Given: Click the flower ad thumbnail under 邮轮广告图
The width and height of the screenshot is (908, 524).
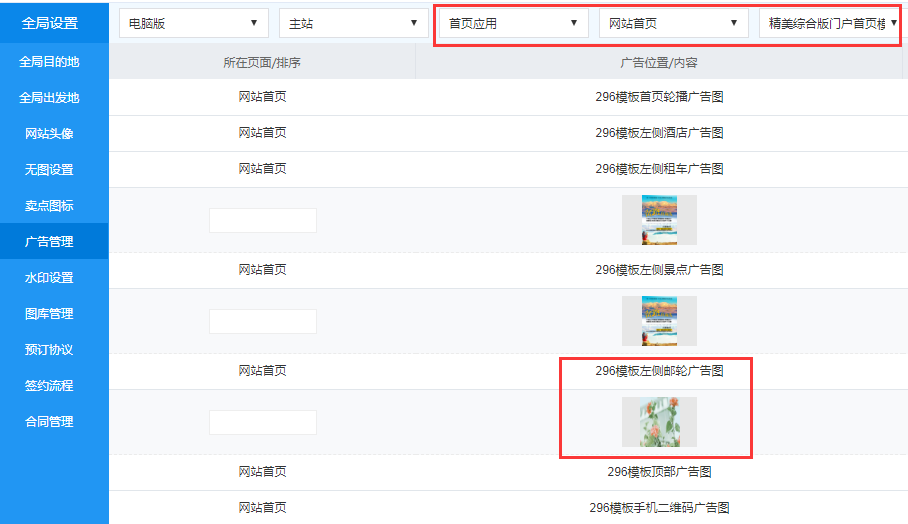Looking at the screenshot, I should click(659, 422).
